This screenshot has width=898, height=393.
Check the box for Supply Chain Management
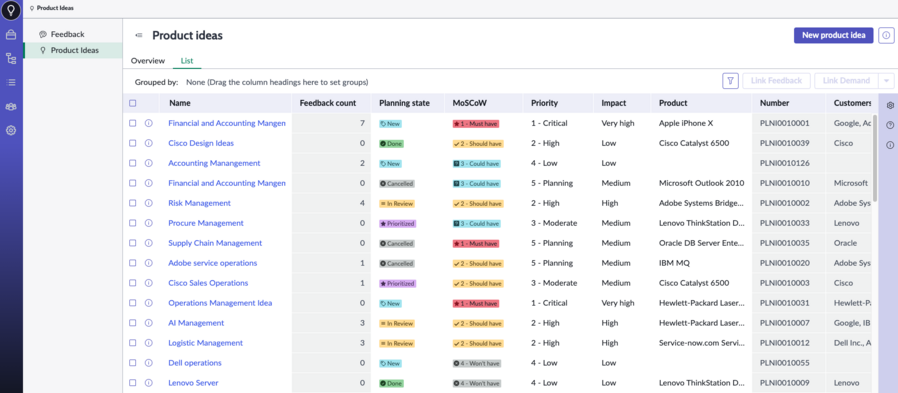point(133,243)
